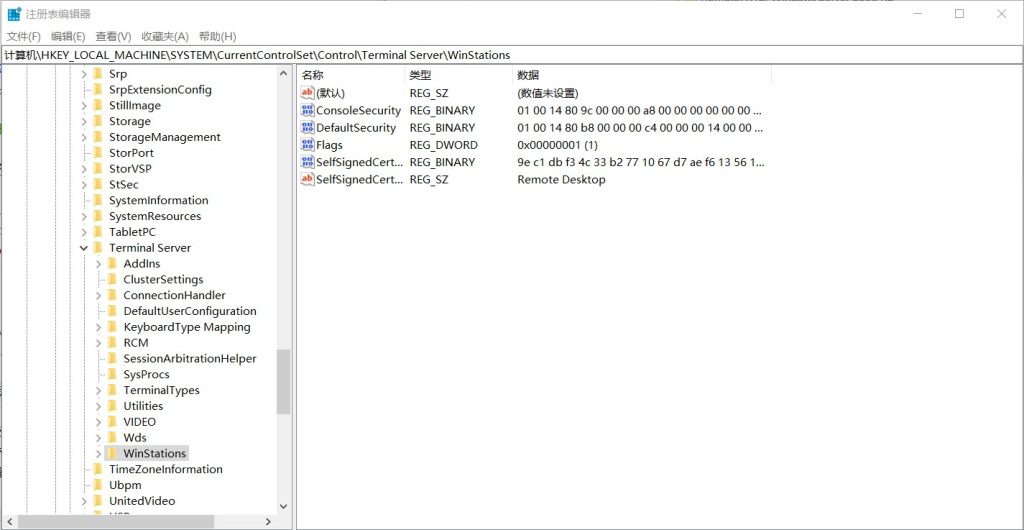The height and width of the screenshot is (530, 1024).
Task: Expand the WinStations subkey
Action: (98, 454)
